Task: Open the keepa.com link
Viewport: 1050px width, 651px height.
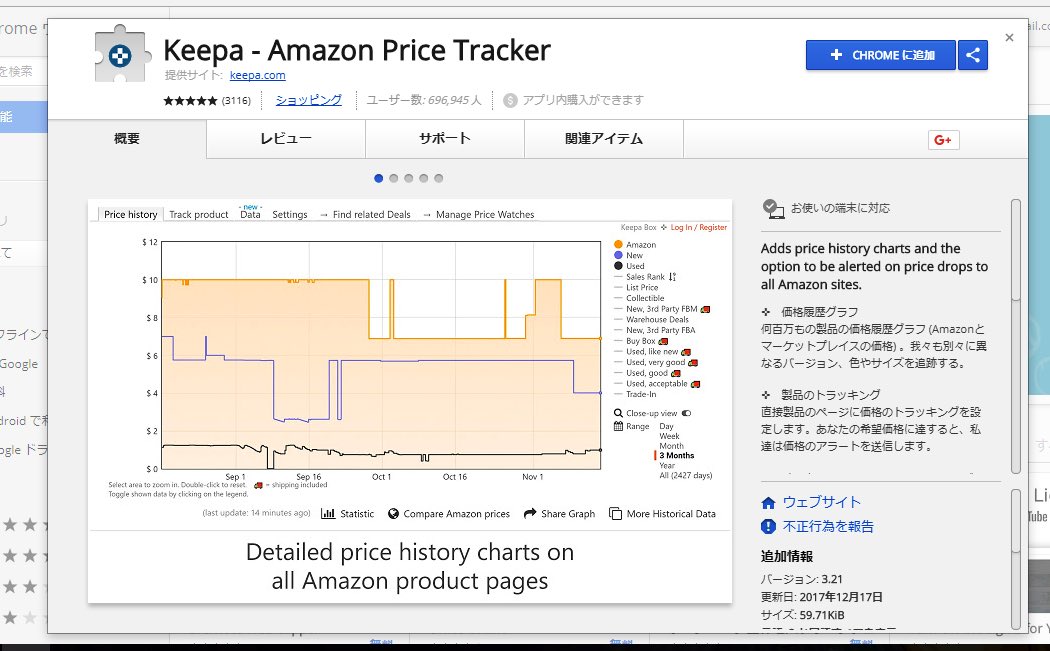Action: (x=257, y=76)
